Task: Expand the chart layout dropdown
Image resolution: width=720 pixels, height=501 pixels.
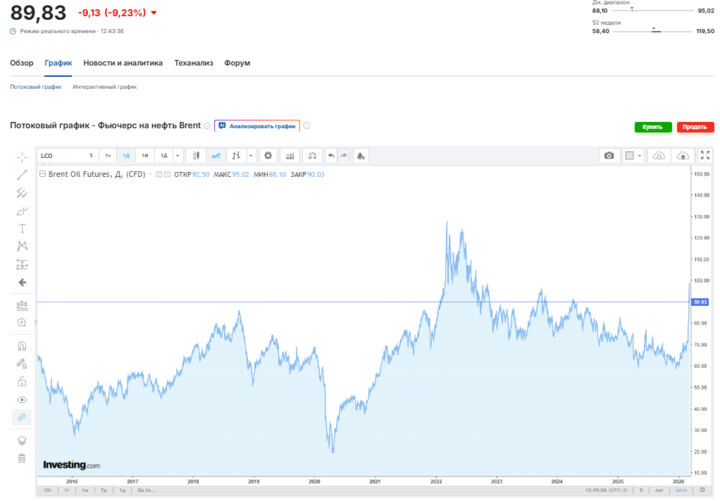Action: click(x=642, y=156)
